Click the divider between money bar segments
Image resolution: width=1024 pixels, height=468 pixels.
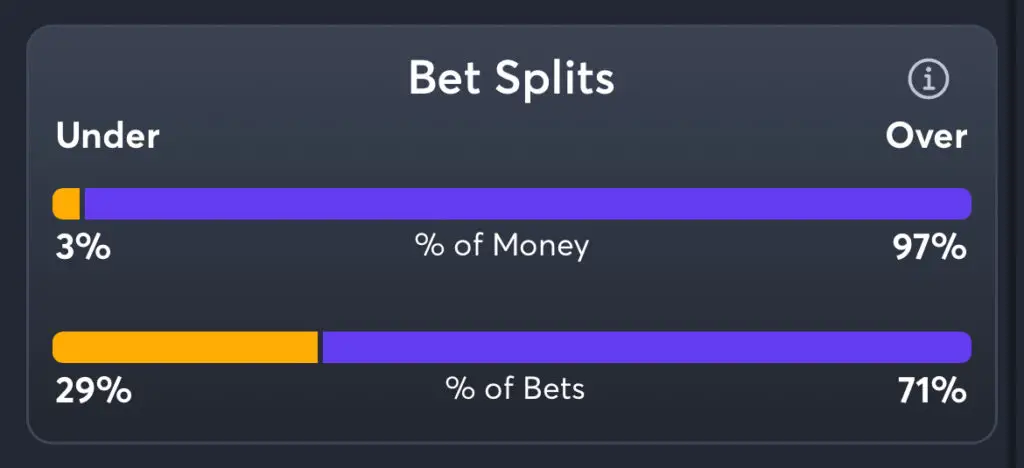(82, 203)
